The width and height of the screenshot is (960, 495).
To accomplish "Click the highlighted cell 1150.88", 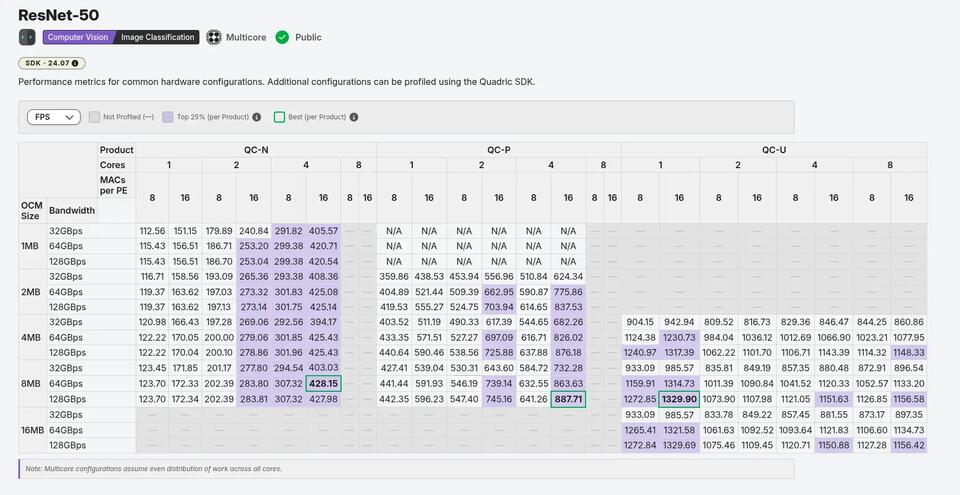I will coord(833,445).
